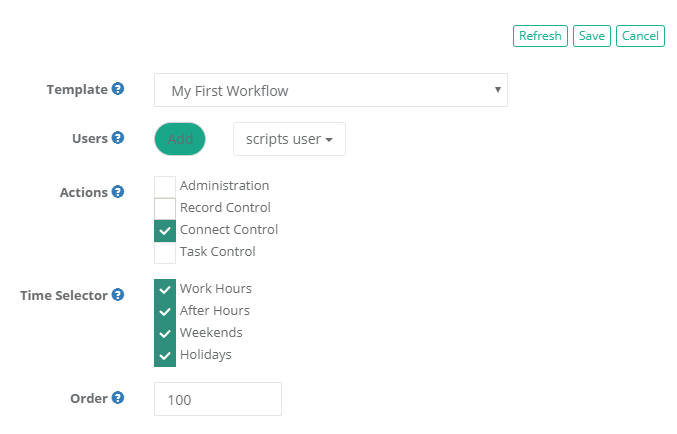Click the Refresh button

540,36
